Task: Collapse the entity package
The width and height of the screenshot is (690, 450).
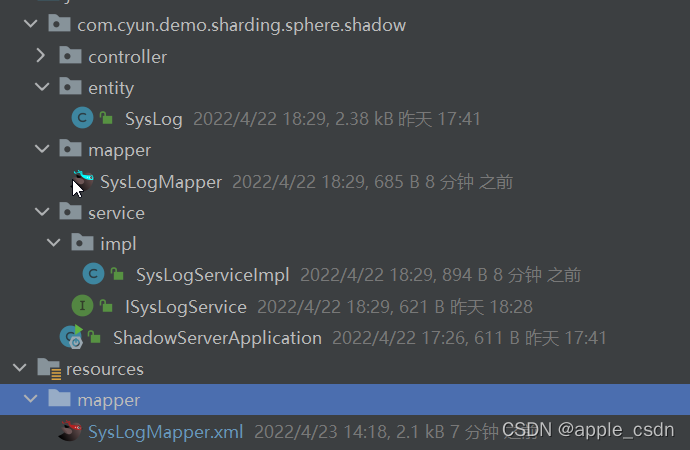Action: coord(42,87)
